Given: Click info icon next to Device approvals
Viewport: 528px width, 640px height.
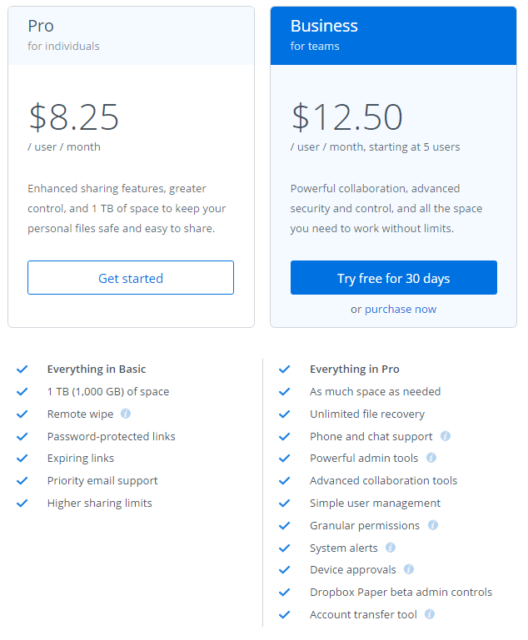Looking at the screenshot, I should tap(408, 569).
